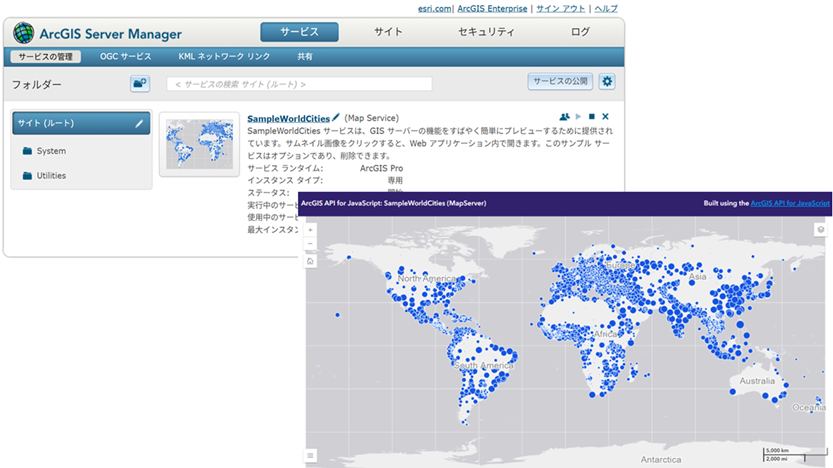Click the map scale bar
This screenshot has width=833, height=468.
[x=795, y=454]
